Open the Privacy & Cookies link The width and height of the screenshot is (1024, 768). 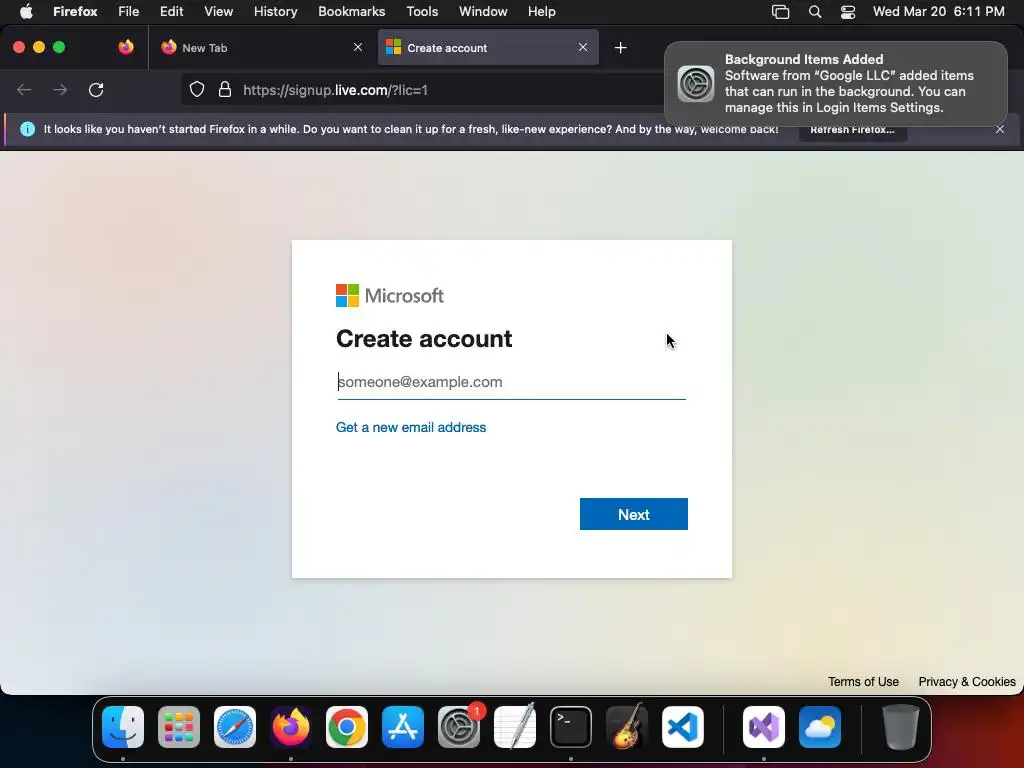pyautogui.click(x=967, y=682)
